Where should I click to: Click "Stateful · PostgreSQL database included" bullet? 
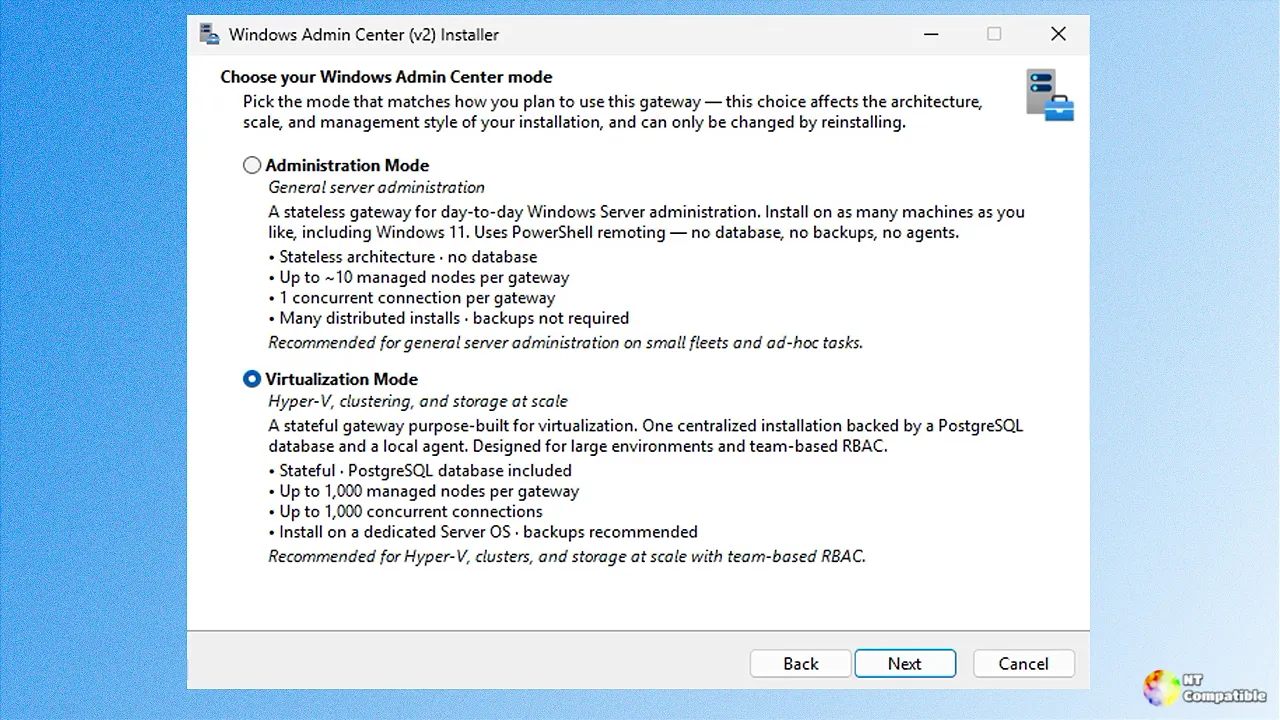tap(420, 470)
